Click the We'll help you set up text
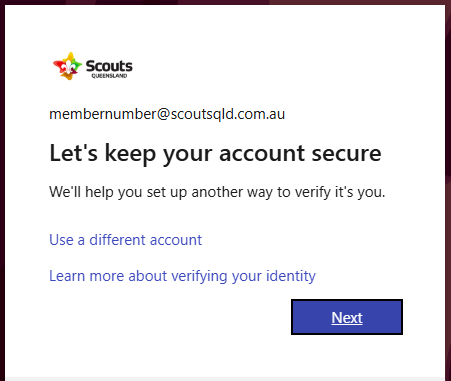 coord(217,192)
